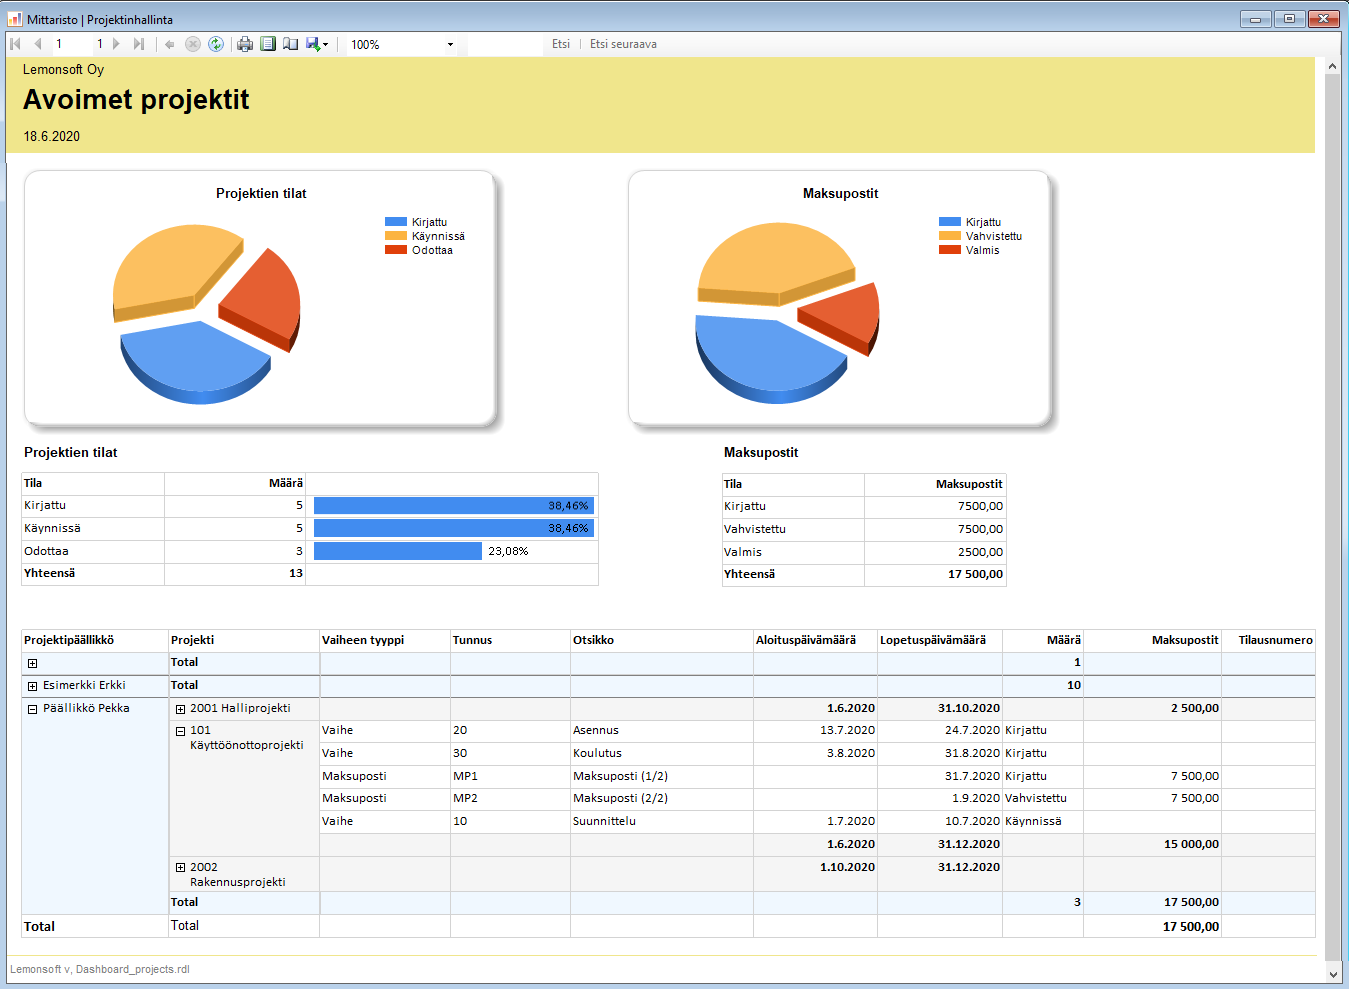Open the 100% zoom combo box

pyautogui.click(x=402, y=44)
